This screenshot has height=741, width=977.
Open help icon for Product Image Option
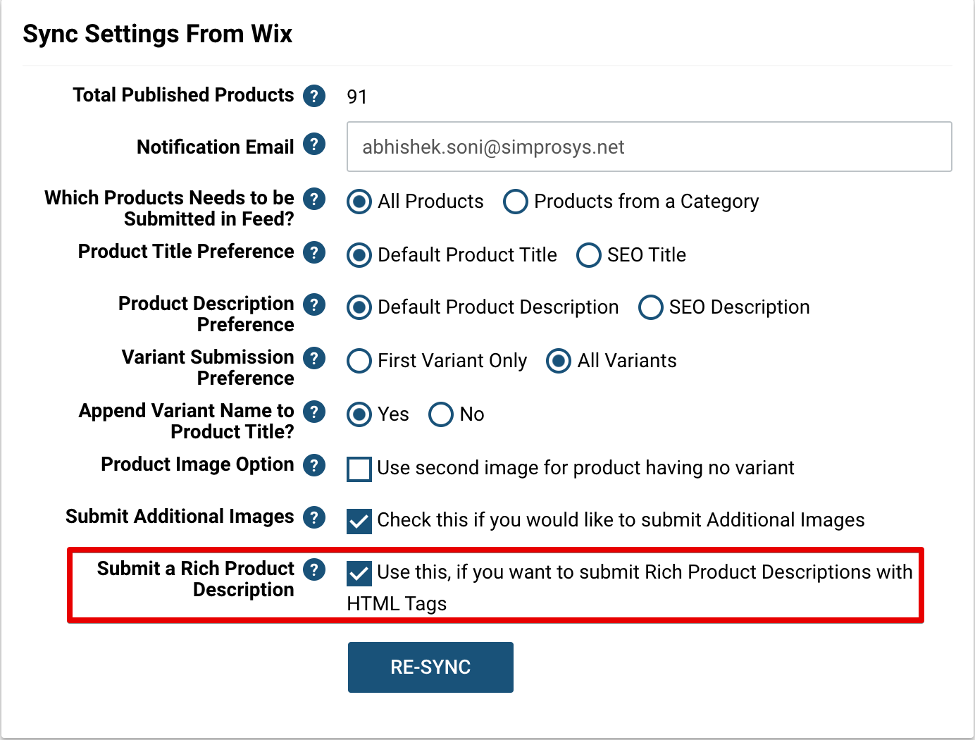click(314, 466)
